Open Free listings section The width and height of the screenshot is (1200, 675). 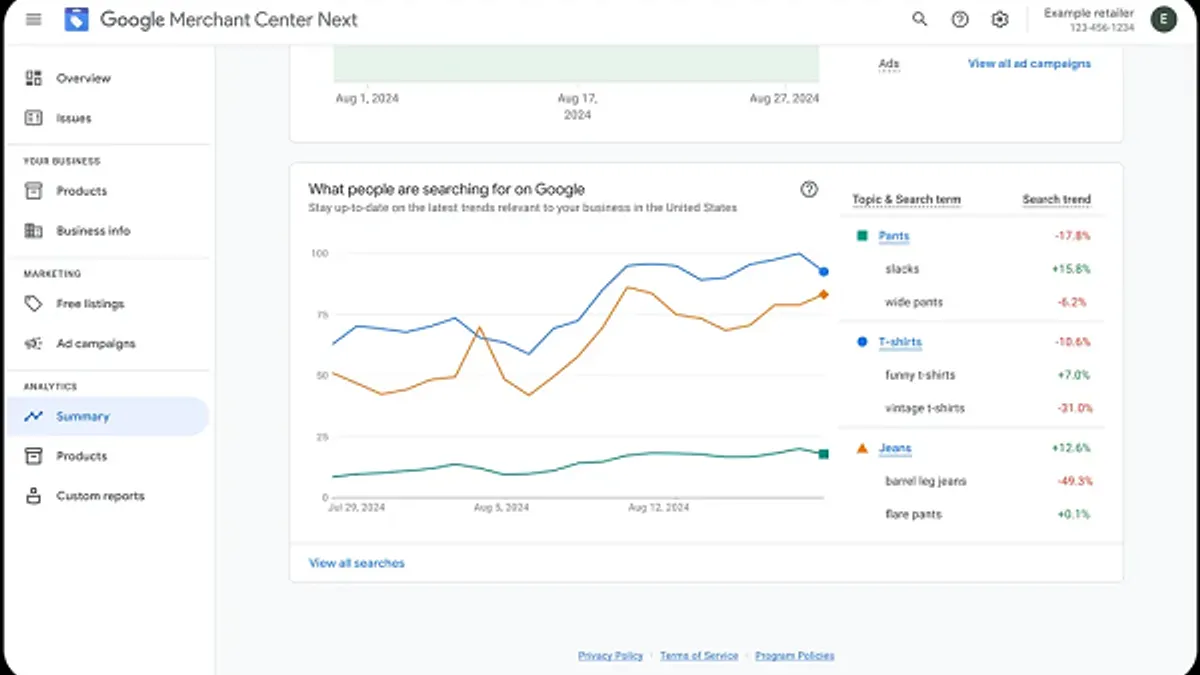coord(90,304)
